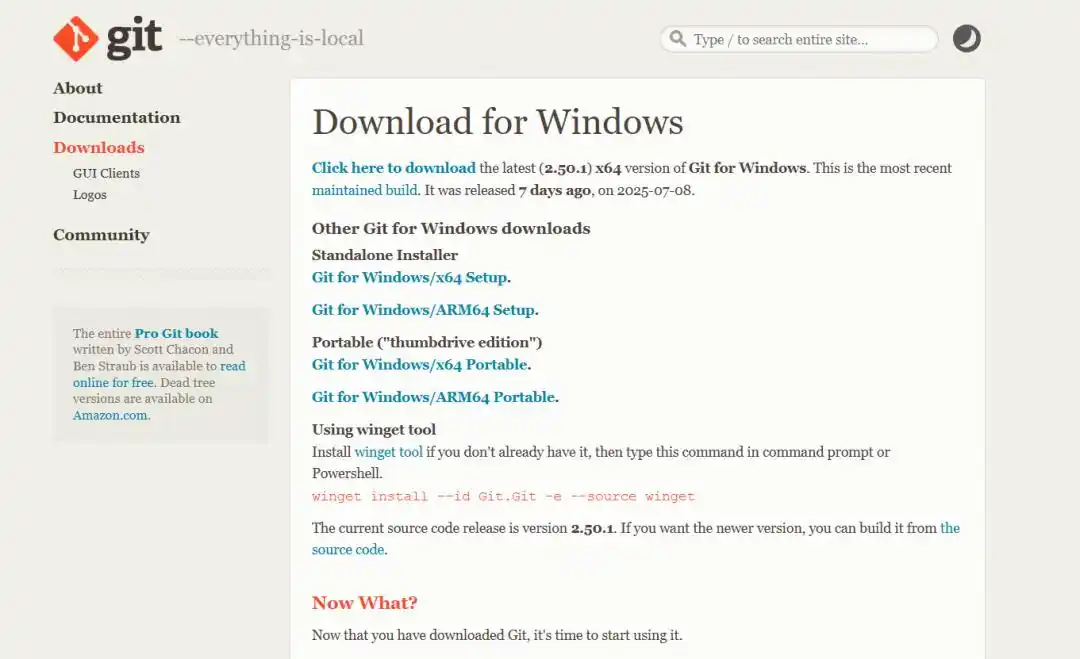
Task: Open the Documentation section
Action: tap(117, 118)
